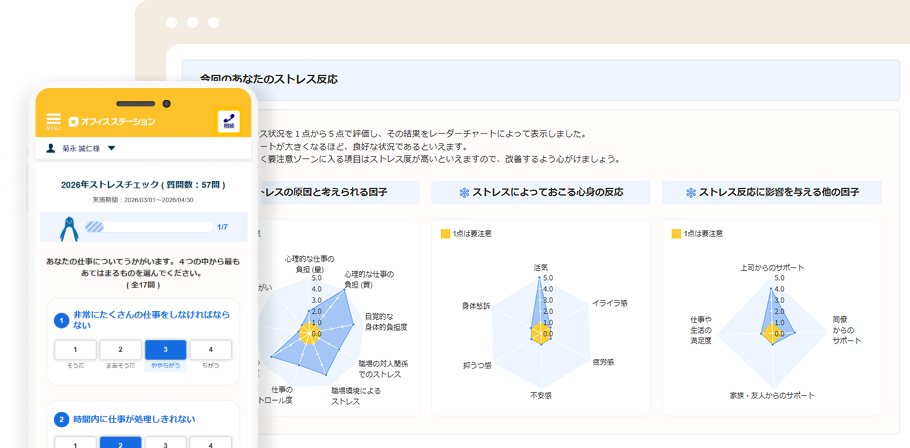This screenshot has width=910, height=448.
Task: Click the yellow 1点は要注意 legend swatch in the middle chart
Action: coord(445,234)
